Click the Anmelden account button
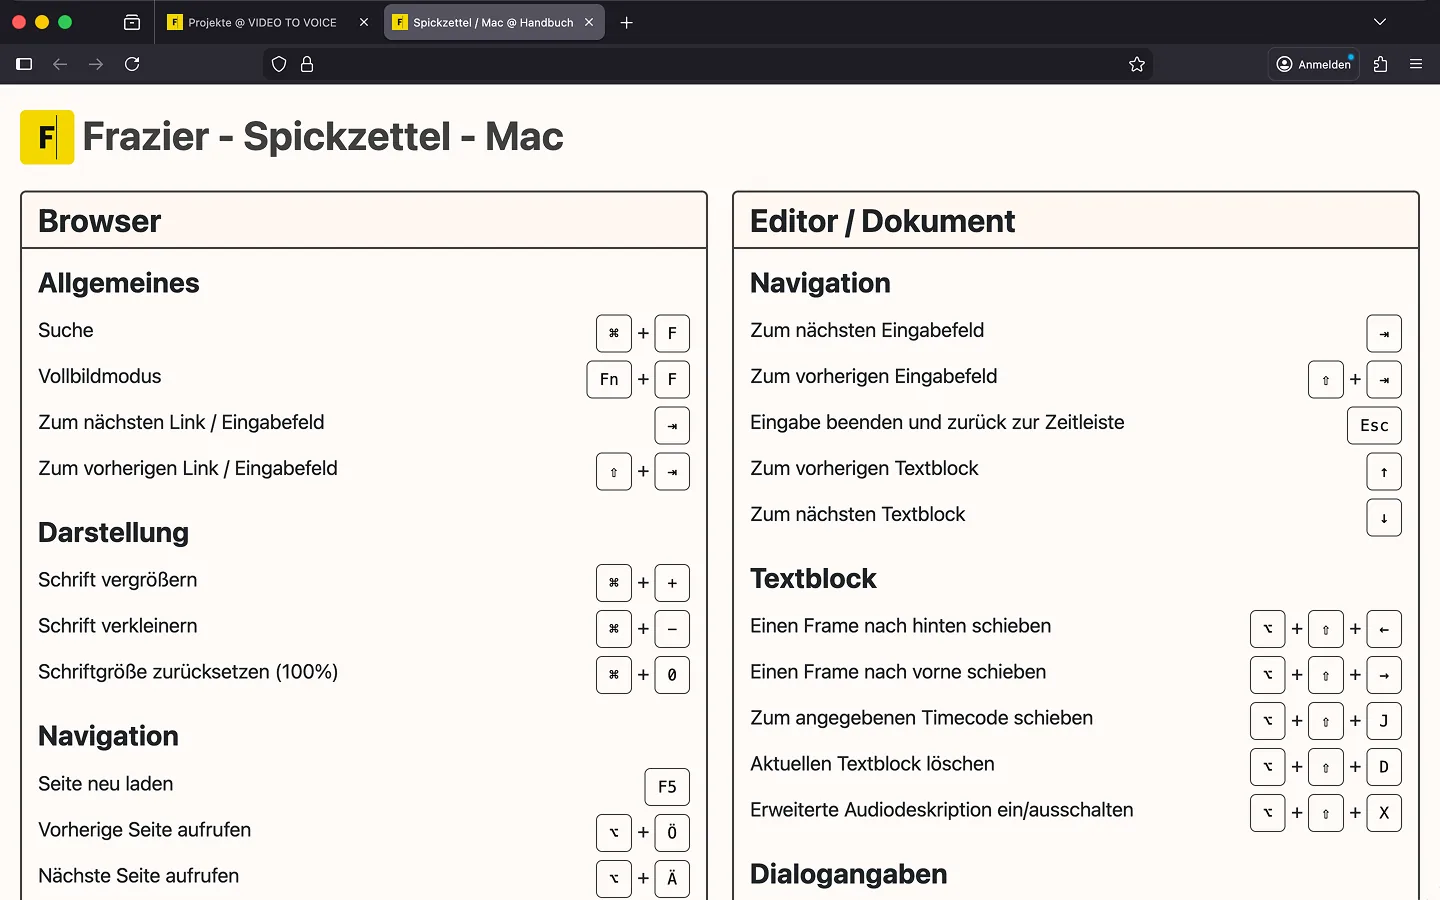The height and width of the screenshot is (900, 1440). coord(1314,64)
